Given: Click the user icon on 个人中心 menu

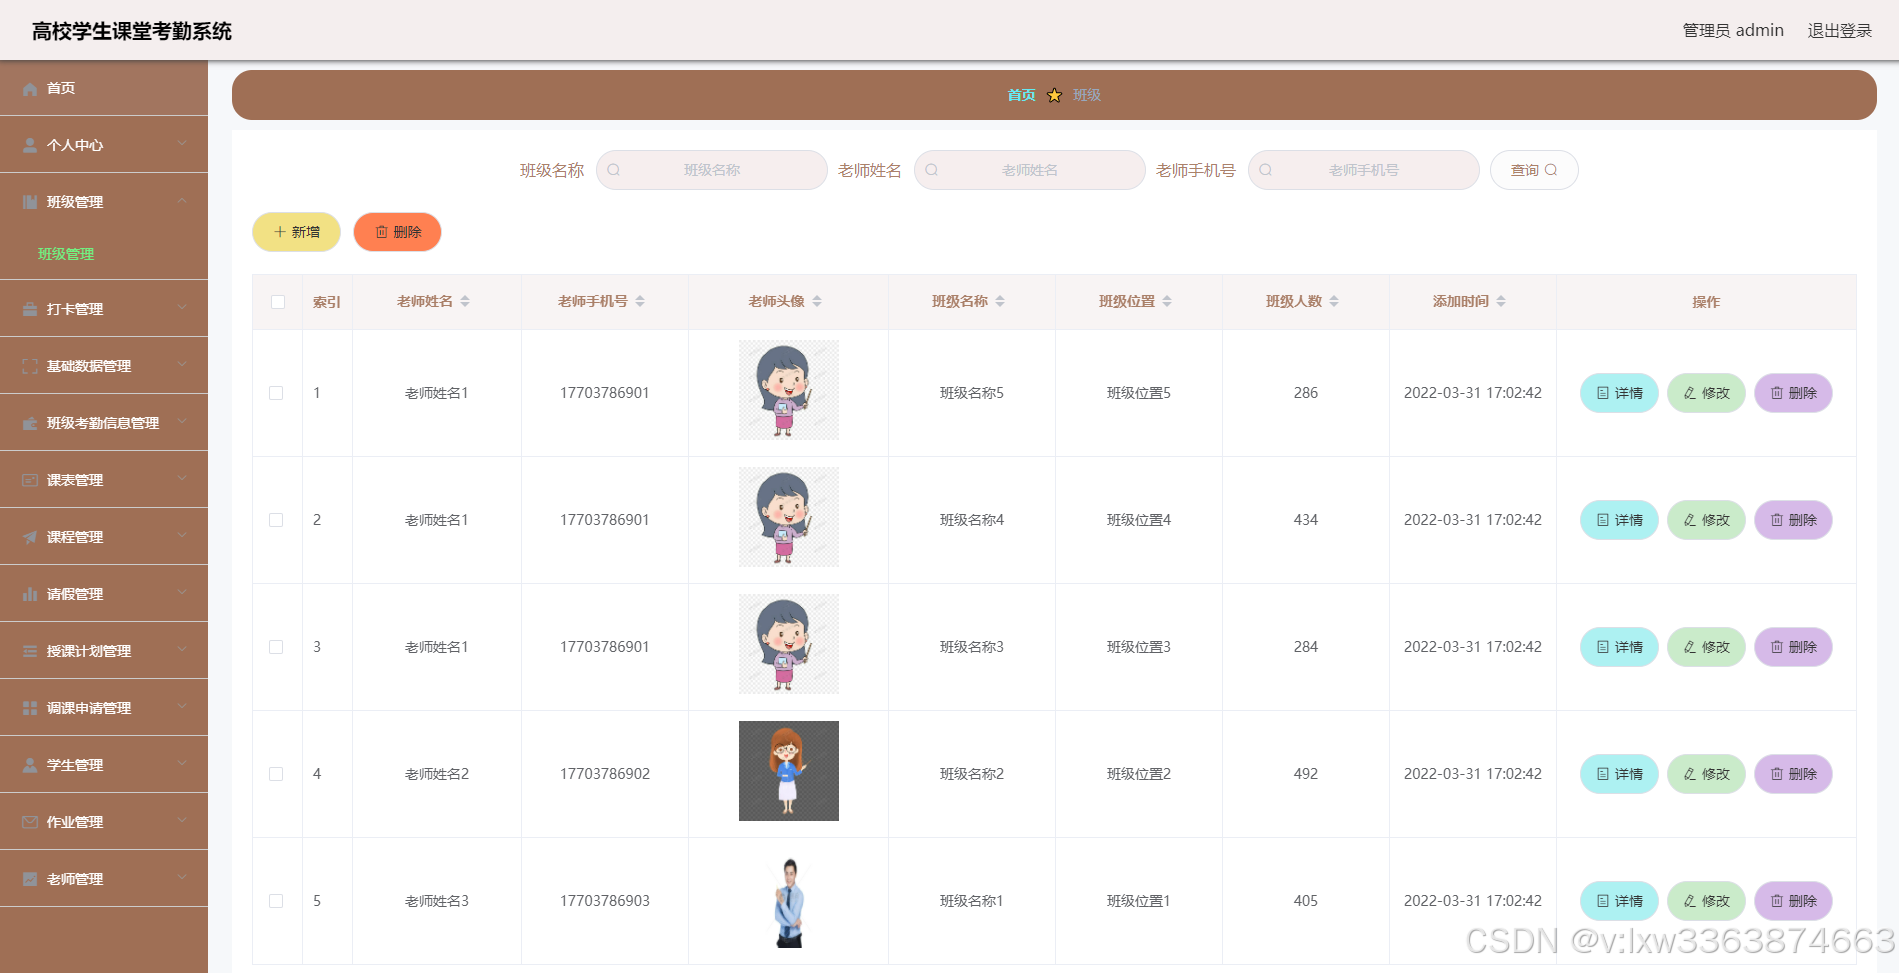Looking at the screenshot, I should (x=29, y=145).
